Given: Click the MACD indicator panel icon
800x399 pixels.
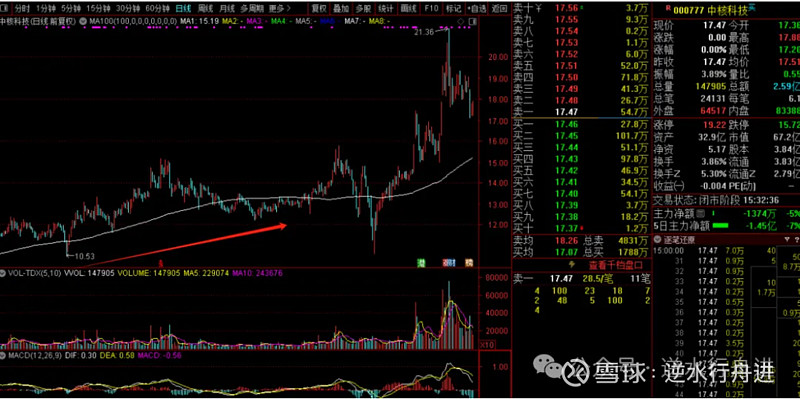Looking at the screenshot, I should click(3, 355).
